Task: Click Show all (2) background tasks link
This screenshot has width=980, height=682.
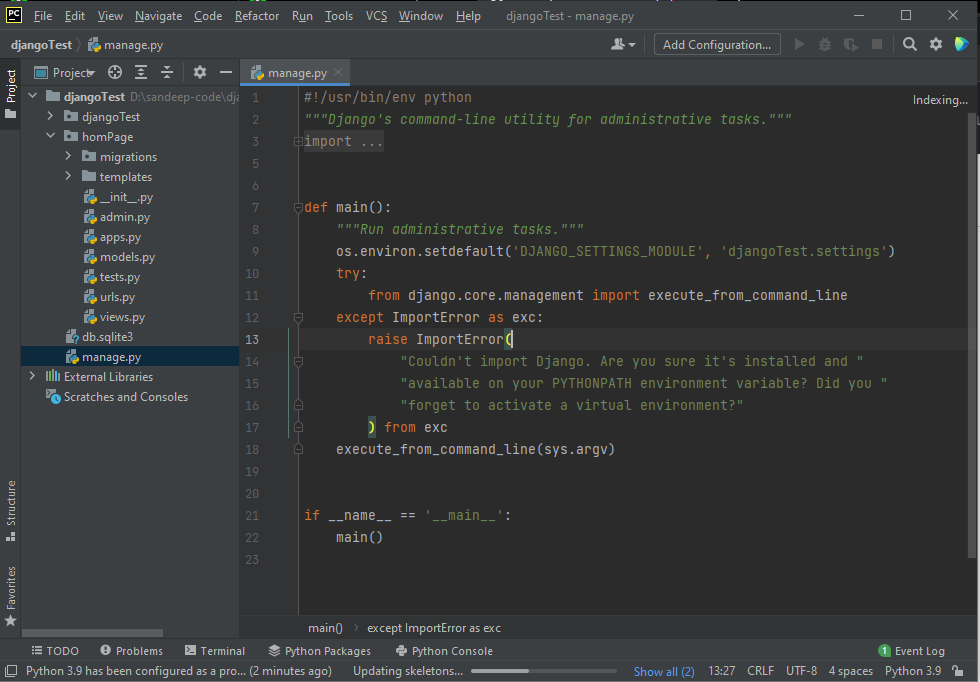Action: click(x=664, y=672)
